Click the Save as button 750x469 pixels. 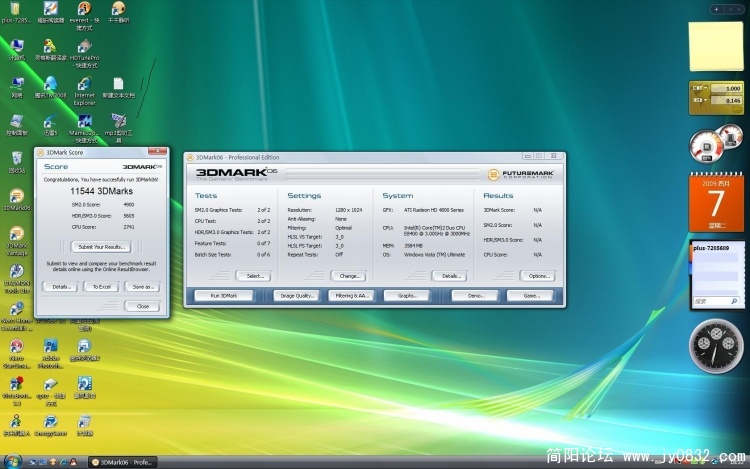pos(143,287)
